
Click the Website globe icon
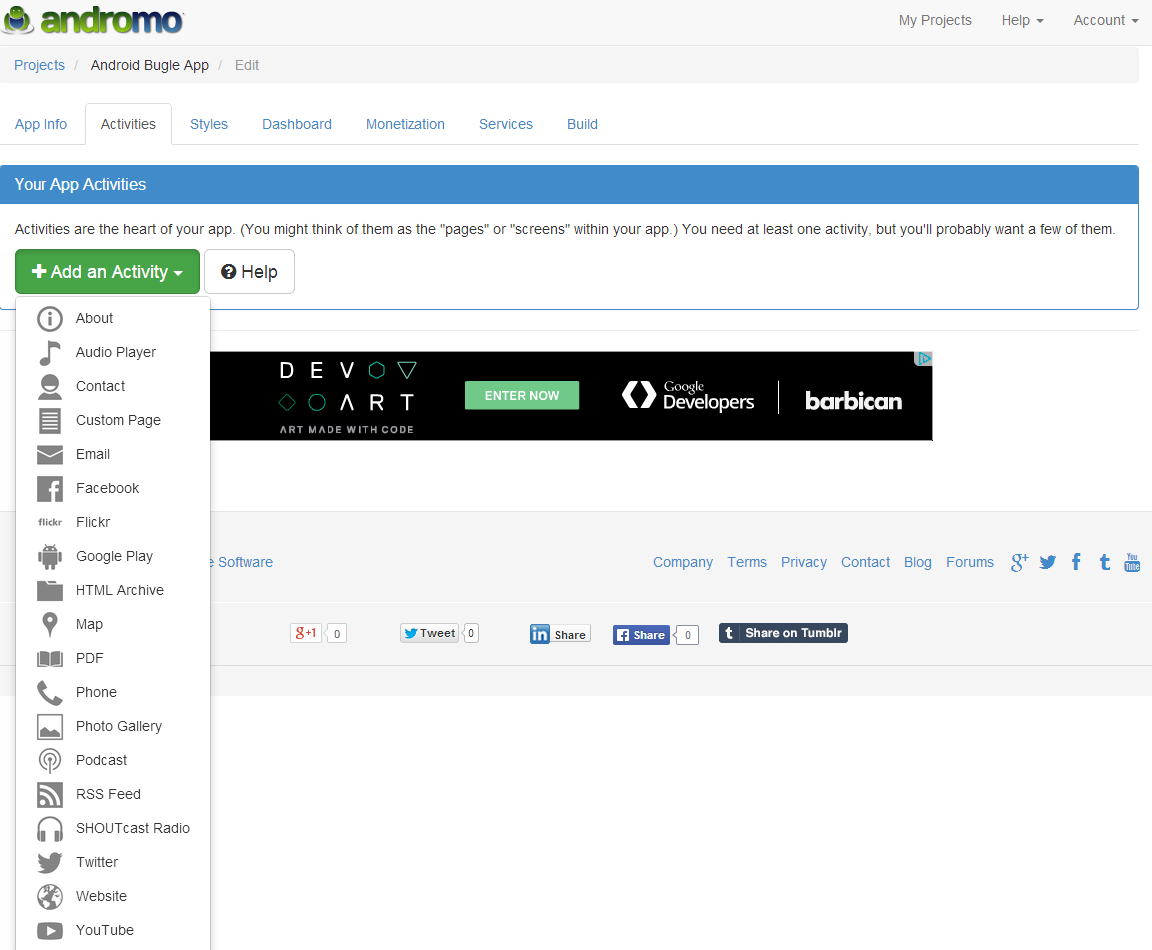(x=50, y=896)
